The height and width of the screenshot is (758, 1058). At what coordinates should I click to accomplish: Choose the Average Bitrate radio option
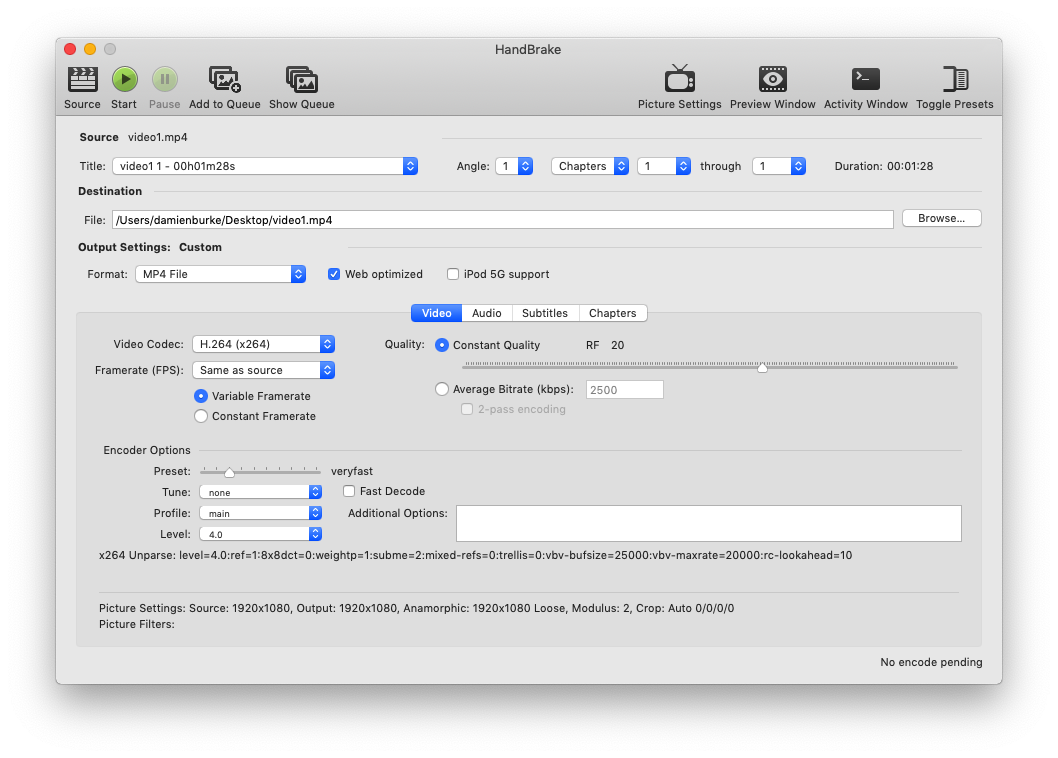[442, 389]
